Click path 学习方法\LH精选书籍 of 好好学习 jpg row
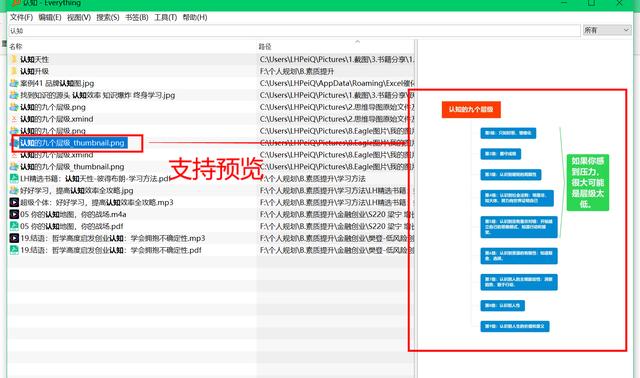640x378 pixels. [x=336, y=190]
